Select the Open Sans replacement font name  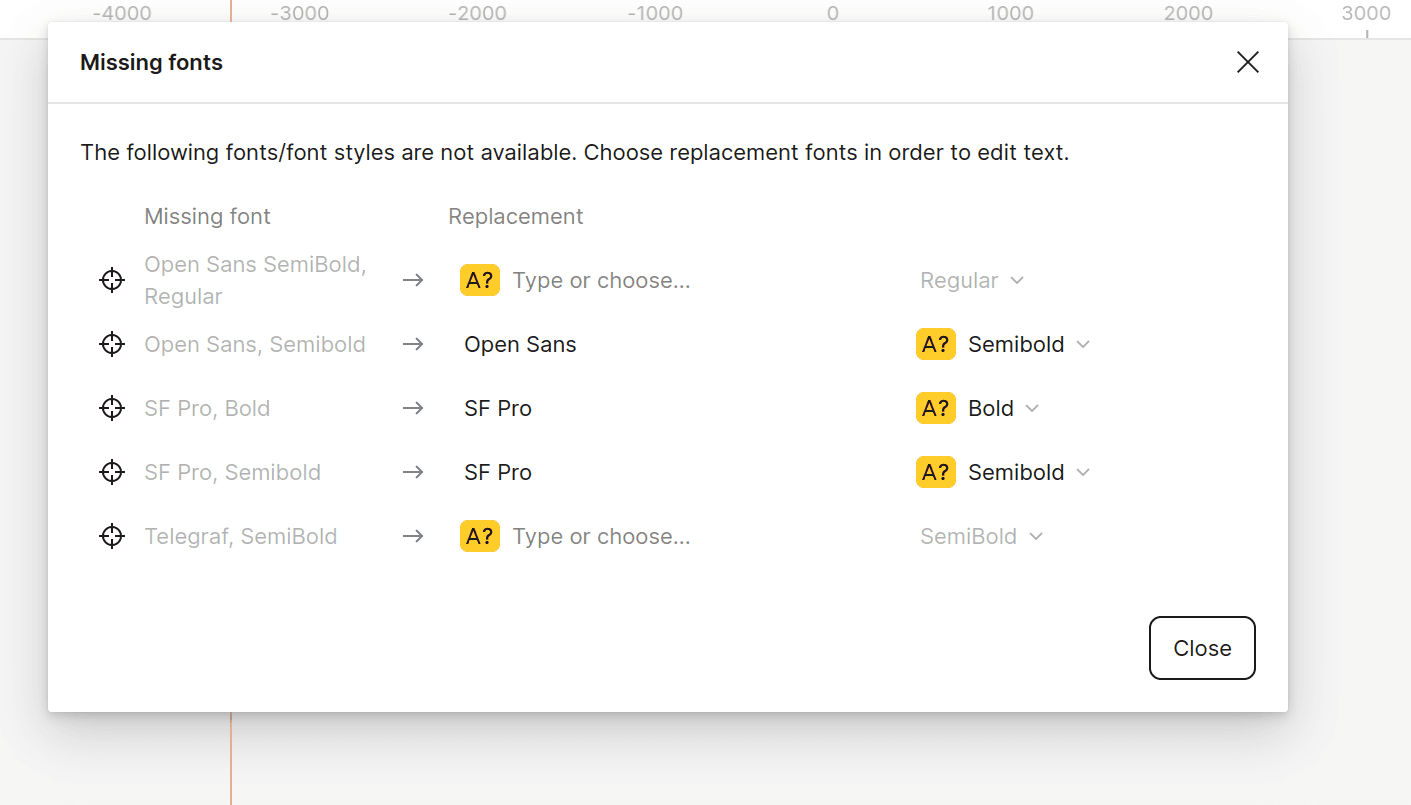tap(520, 344)
